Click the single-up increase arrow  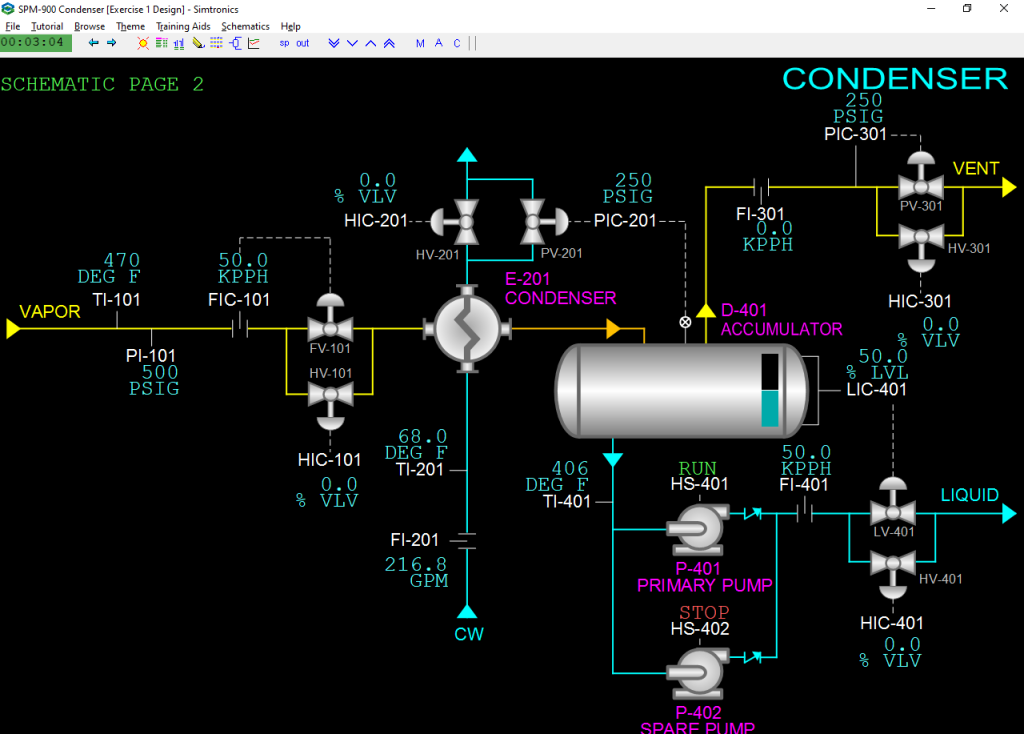point(371,43)
